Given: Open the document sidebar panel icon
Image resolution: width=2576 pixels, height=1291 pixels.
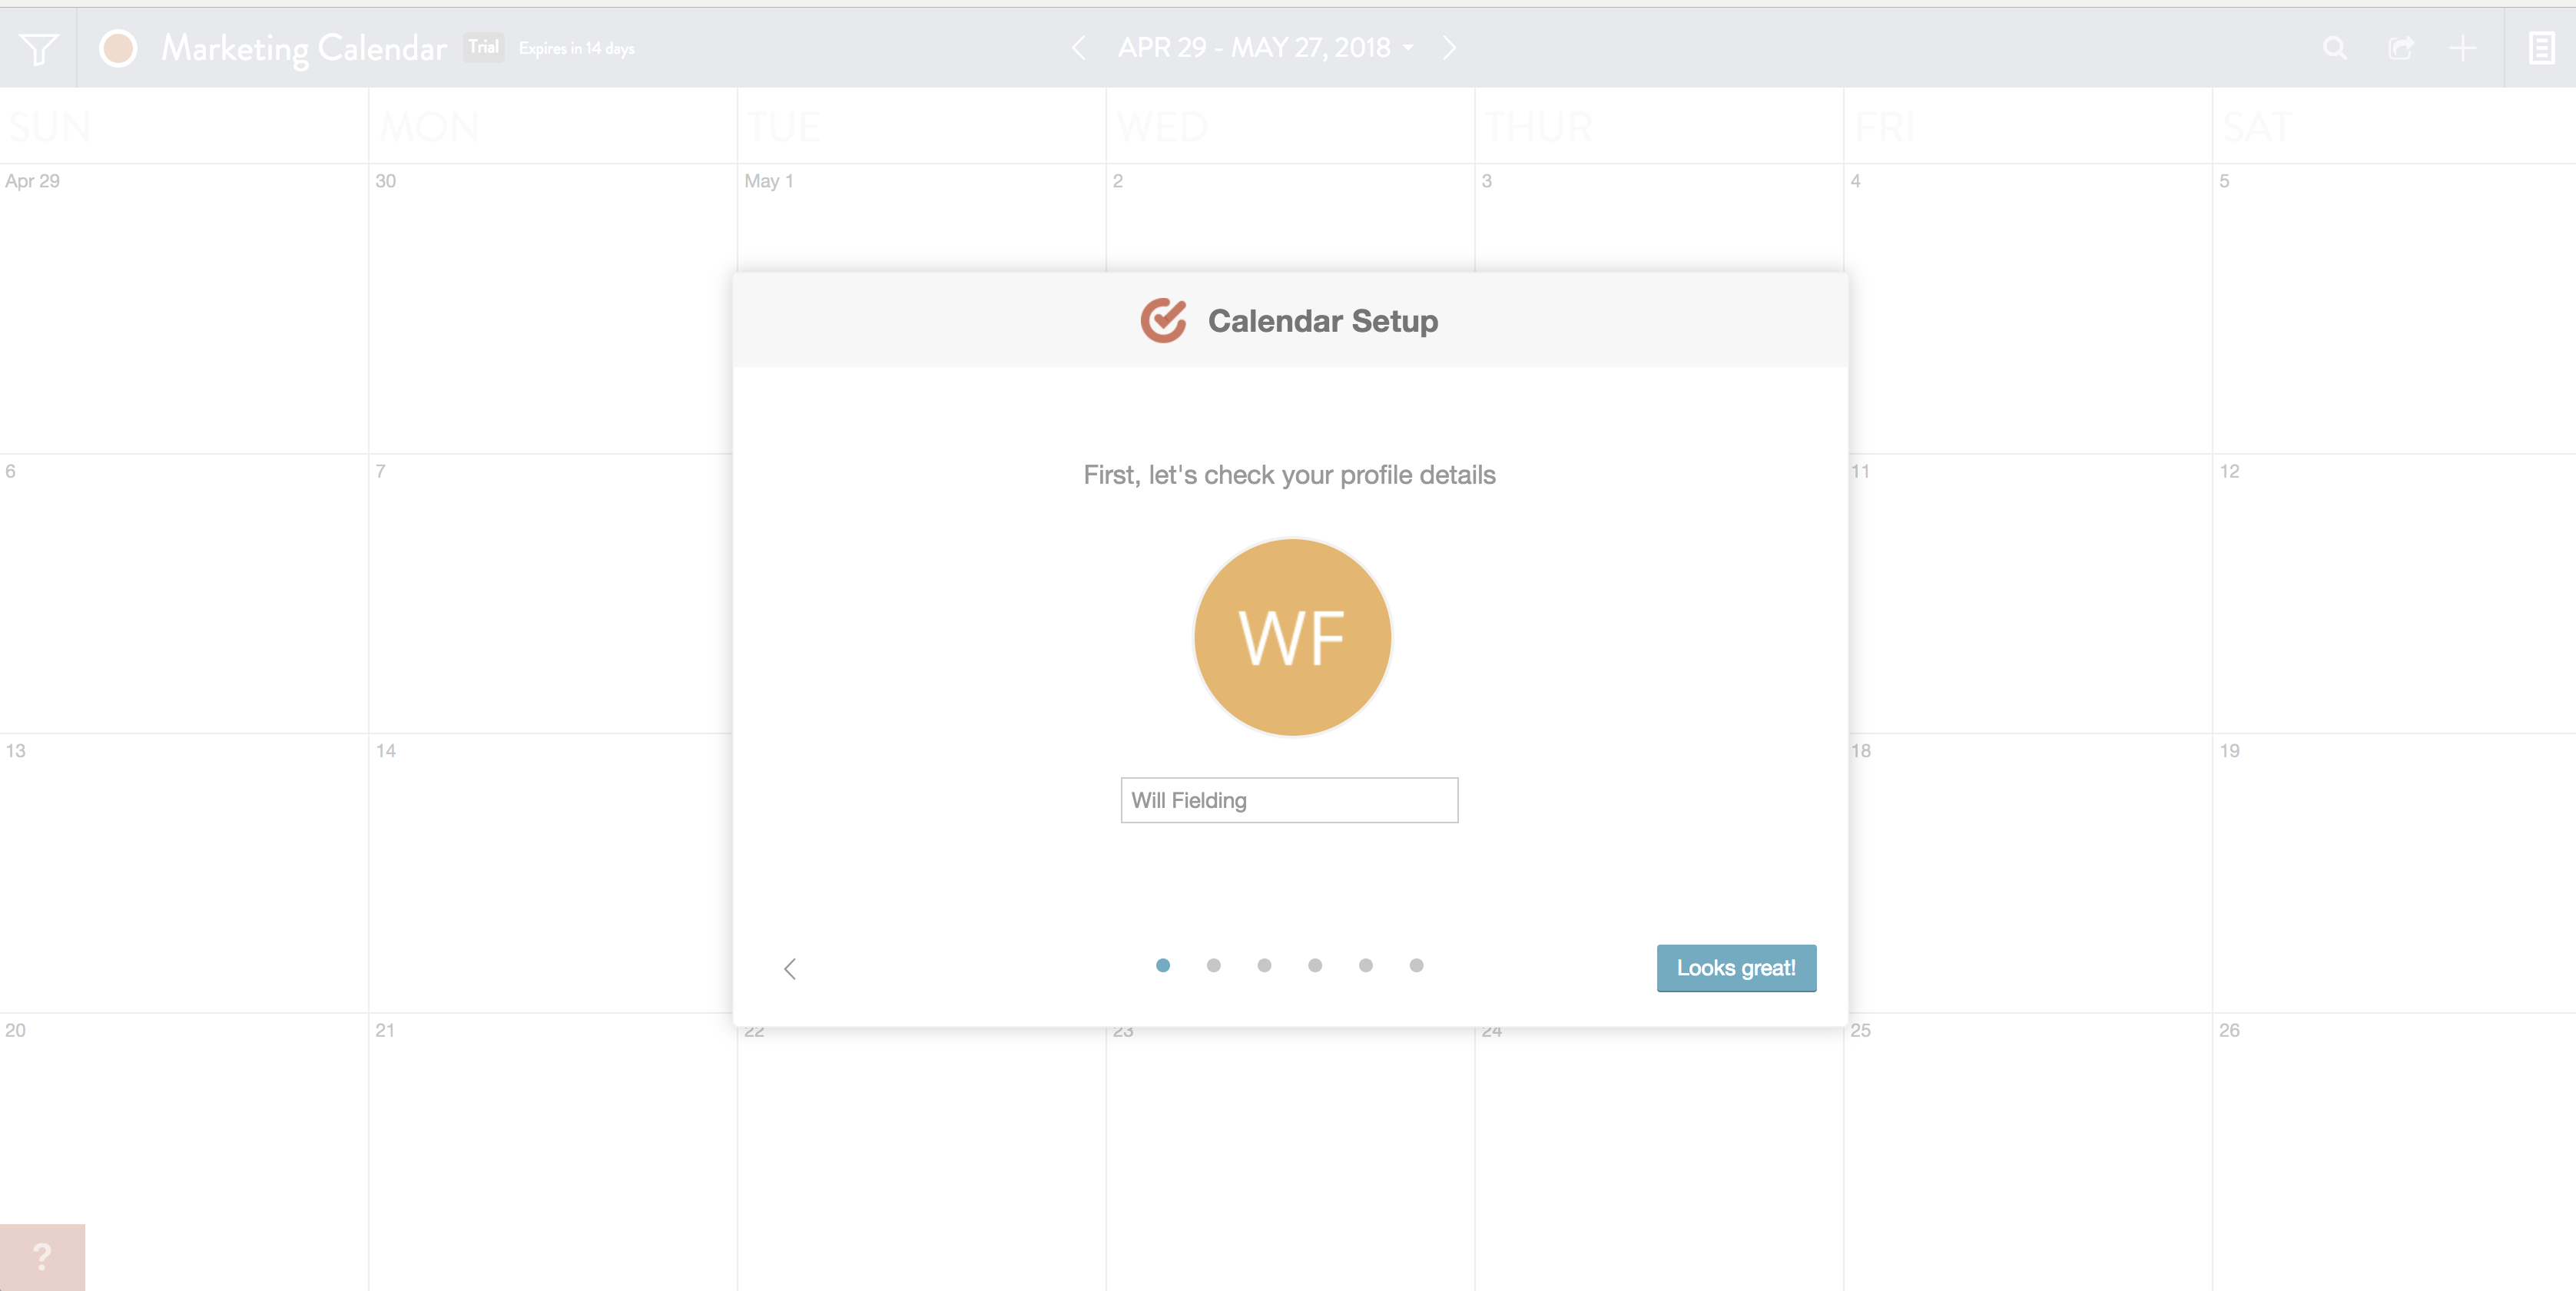Looking at the screenshot, I should click(x=2541, y=48).
